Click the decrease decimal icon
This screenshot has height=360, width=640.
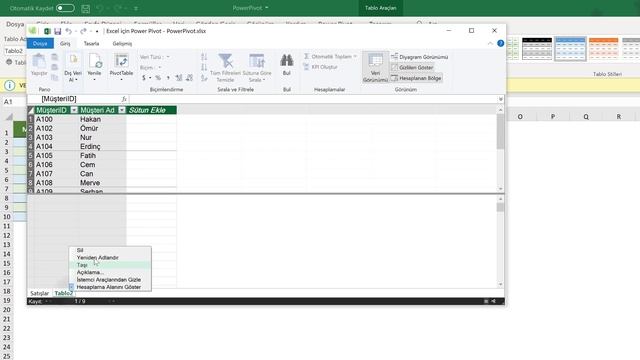[x=189, y=78]
